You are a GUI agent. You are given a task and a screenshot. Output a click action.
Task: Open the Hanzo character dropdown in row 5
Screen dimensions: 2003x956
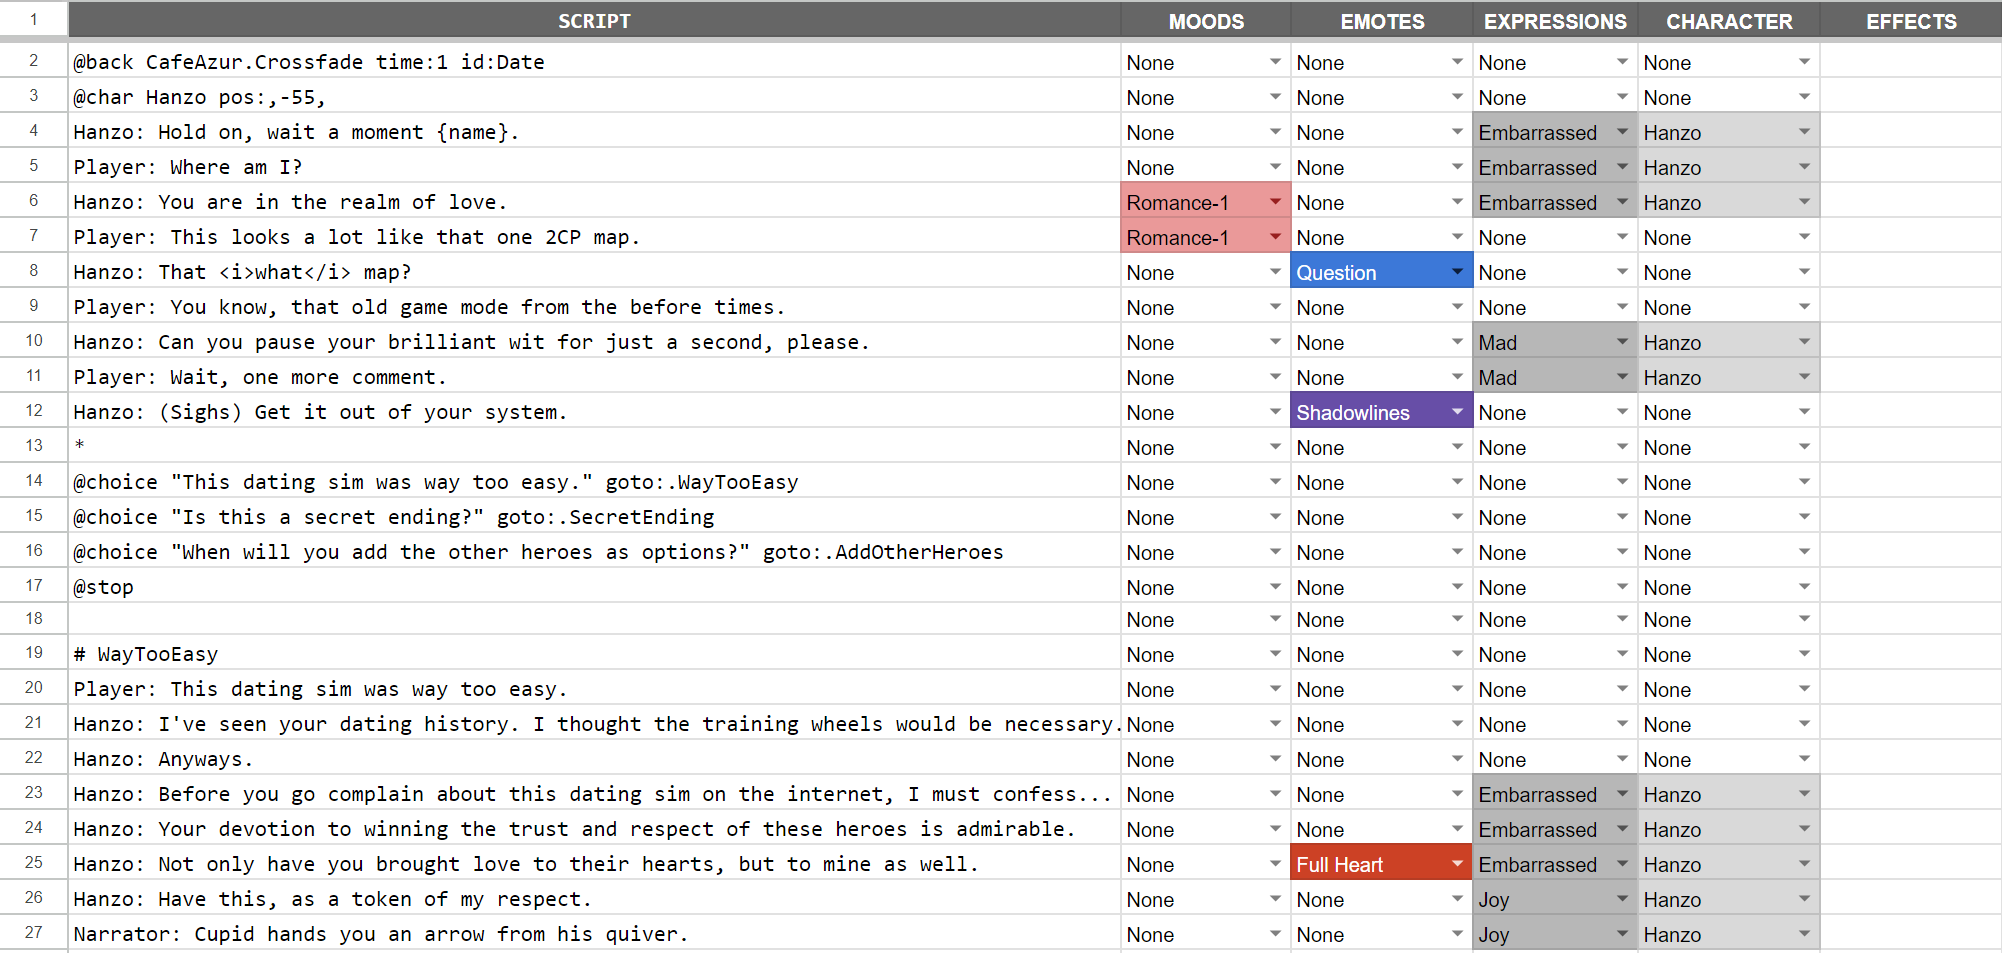click(x=1804, y=167)
